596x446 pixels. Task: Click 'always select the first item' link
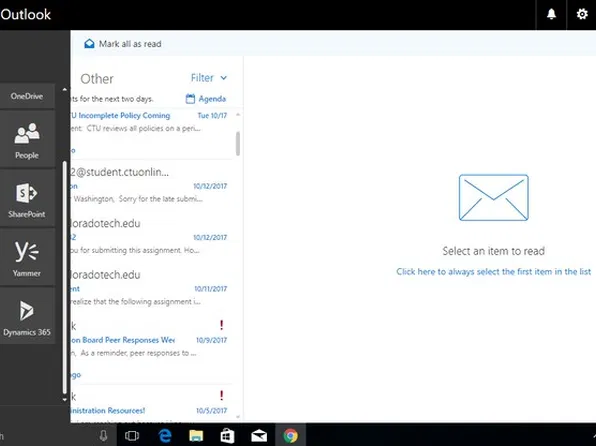click(493, 272)
